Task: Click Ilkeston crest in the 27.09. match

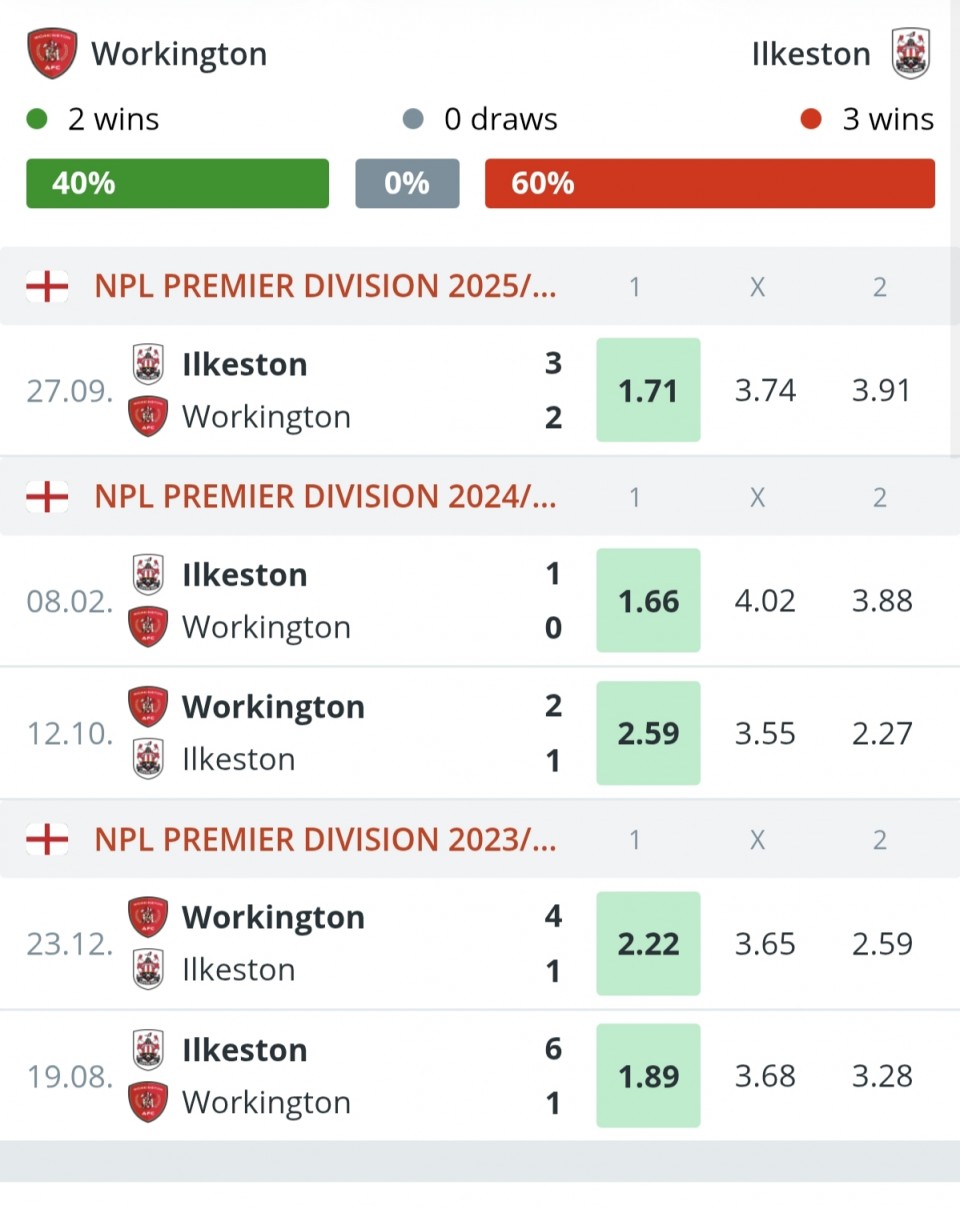Action: (148, 364)
